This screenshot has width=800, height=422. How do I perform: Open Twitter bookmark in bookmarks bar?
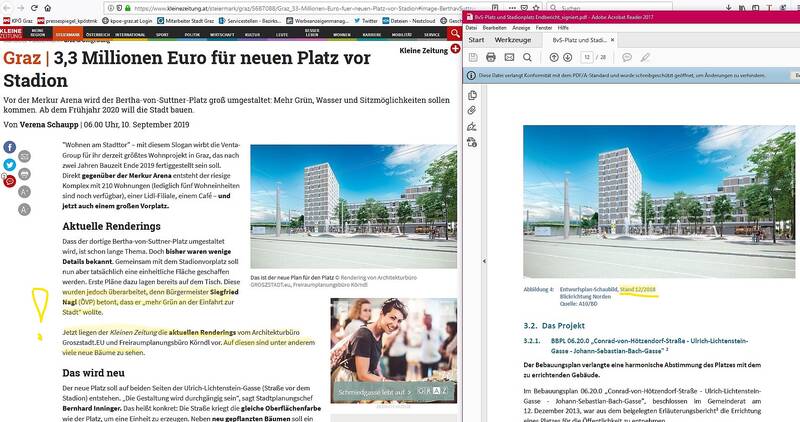pos(366,21)
